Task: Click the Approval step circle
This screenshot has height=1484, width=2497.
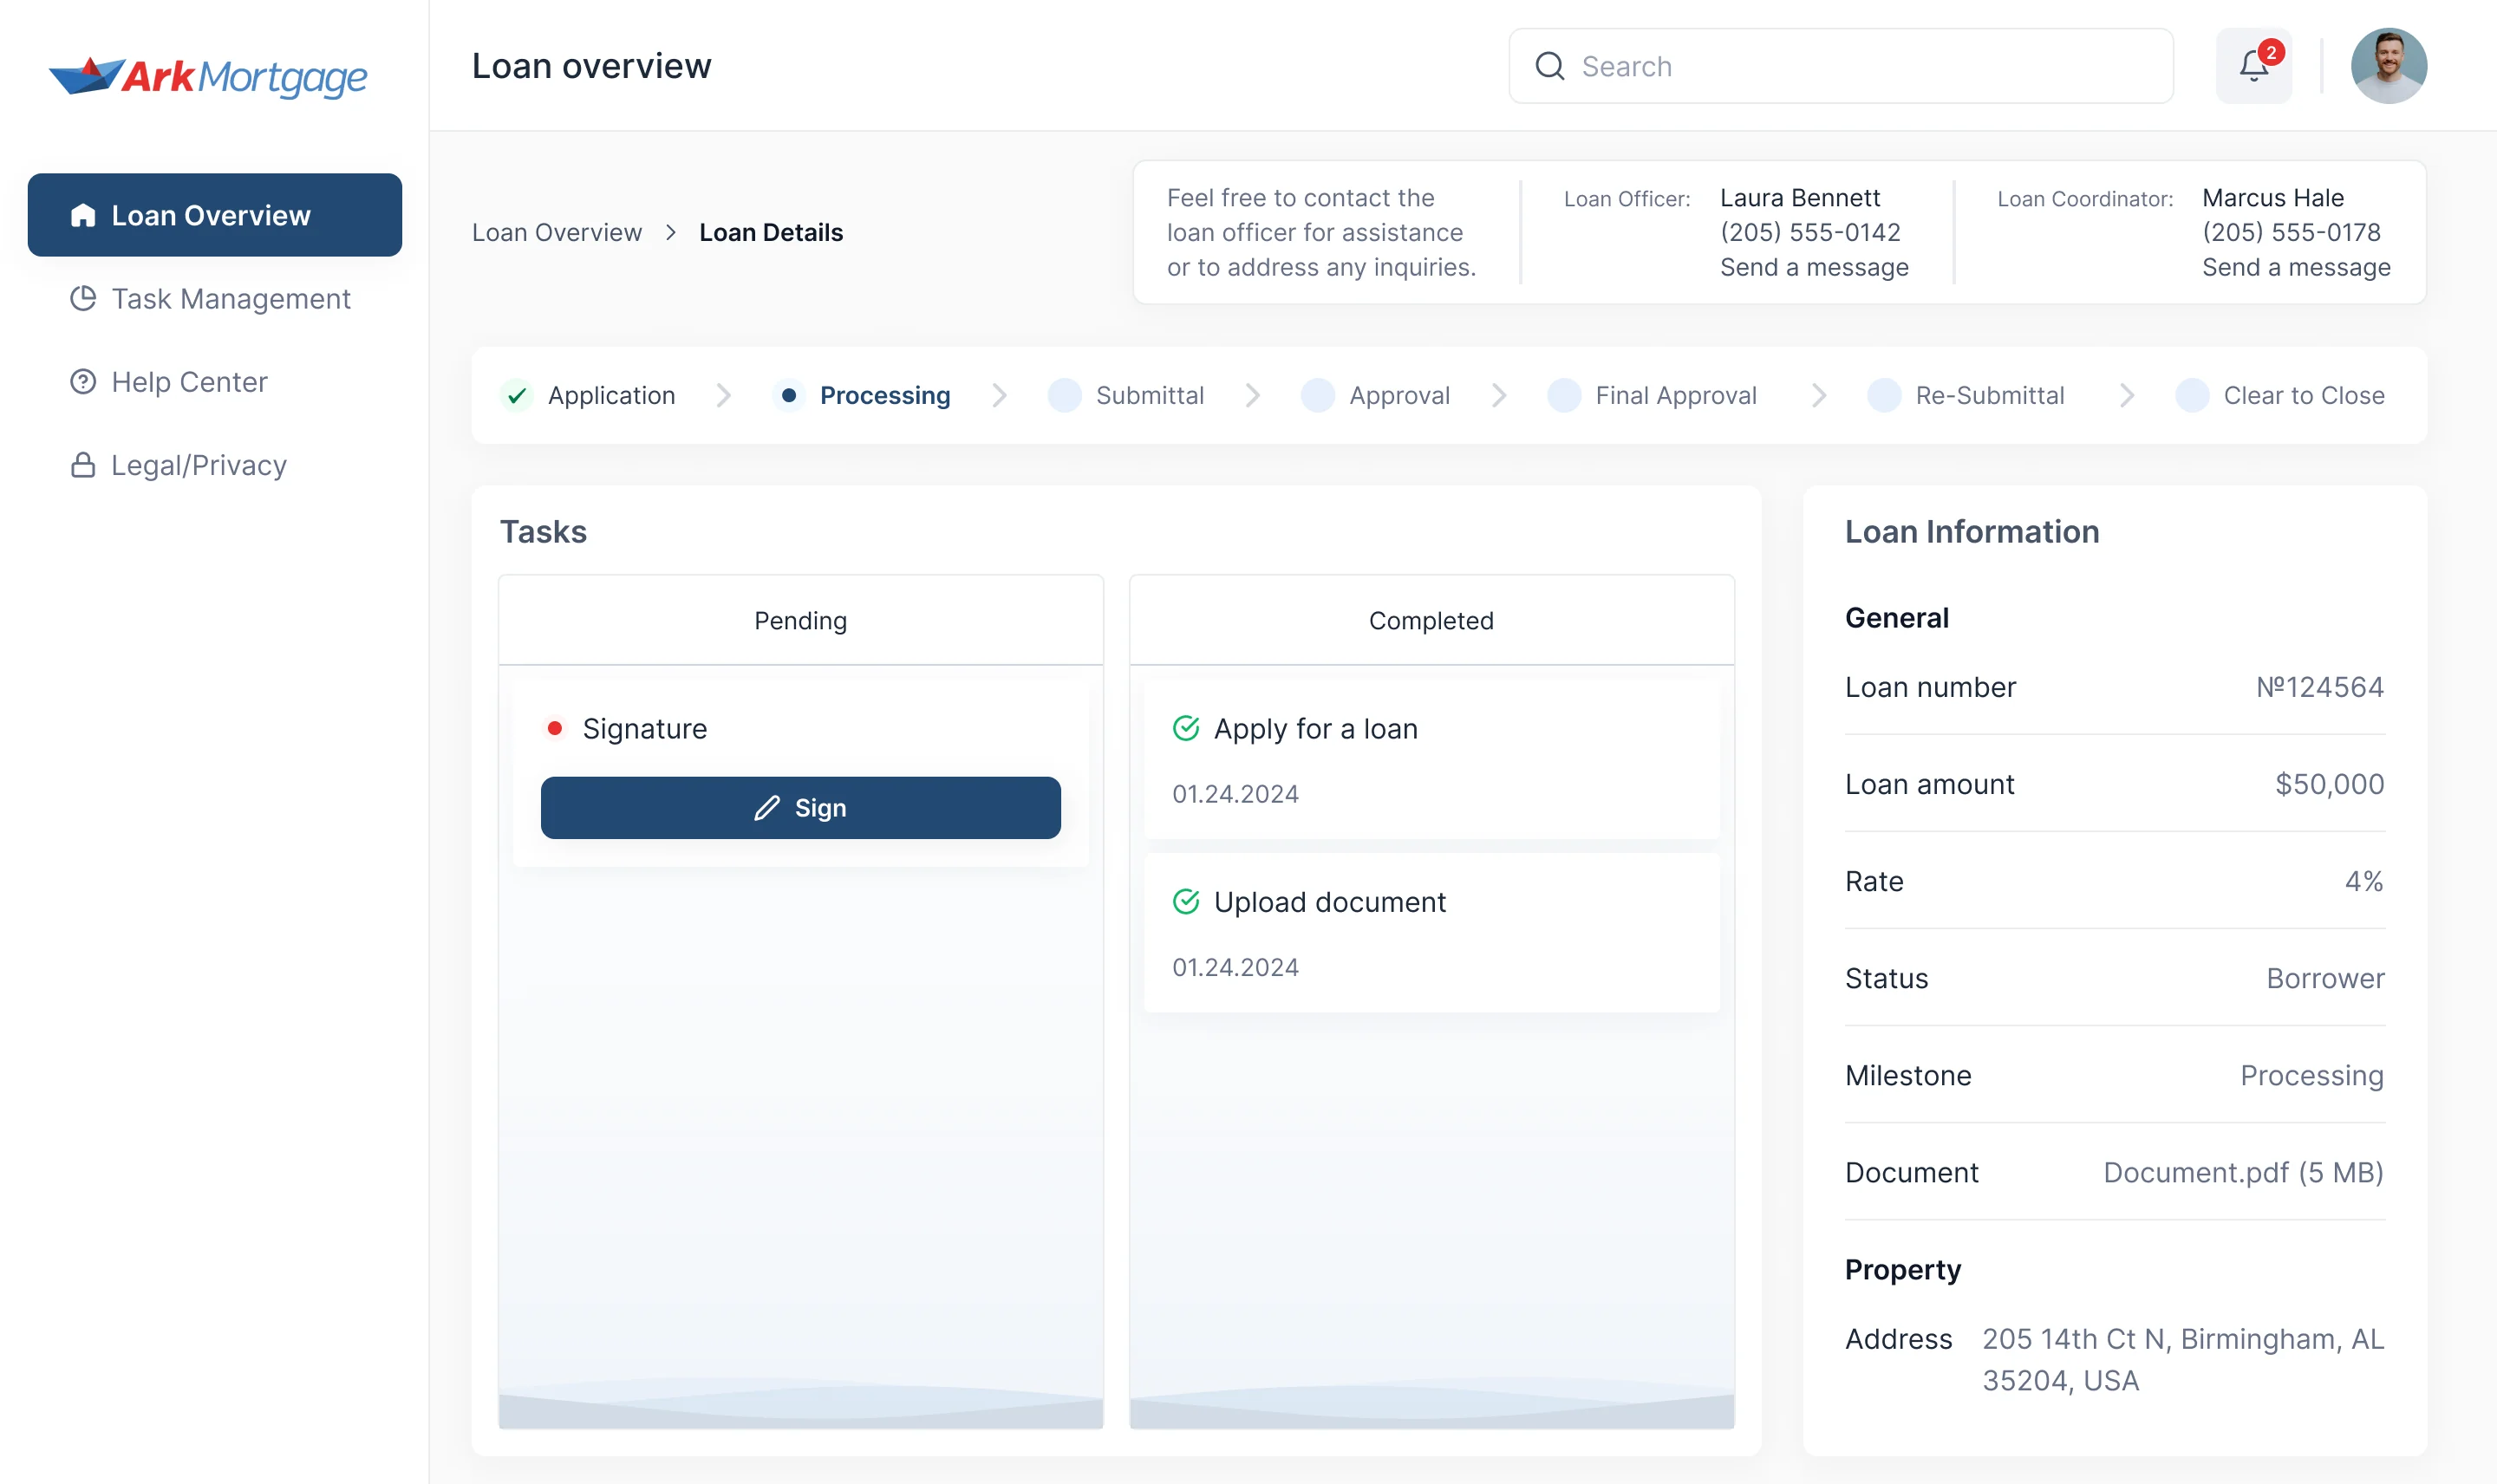Action: pos(1317,396)
